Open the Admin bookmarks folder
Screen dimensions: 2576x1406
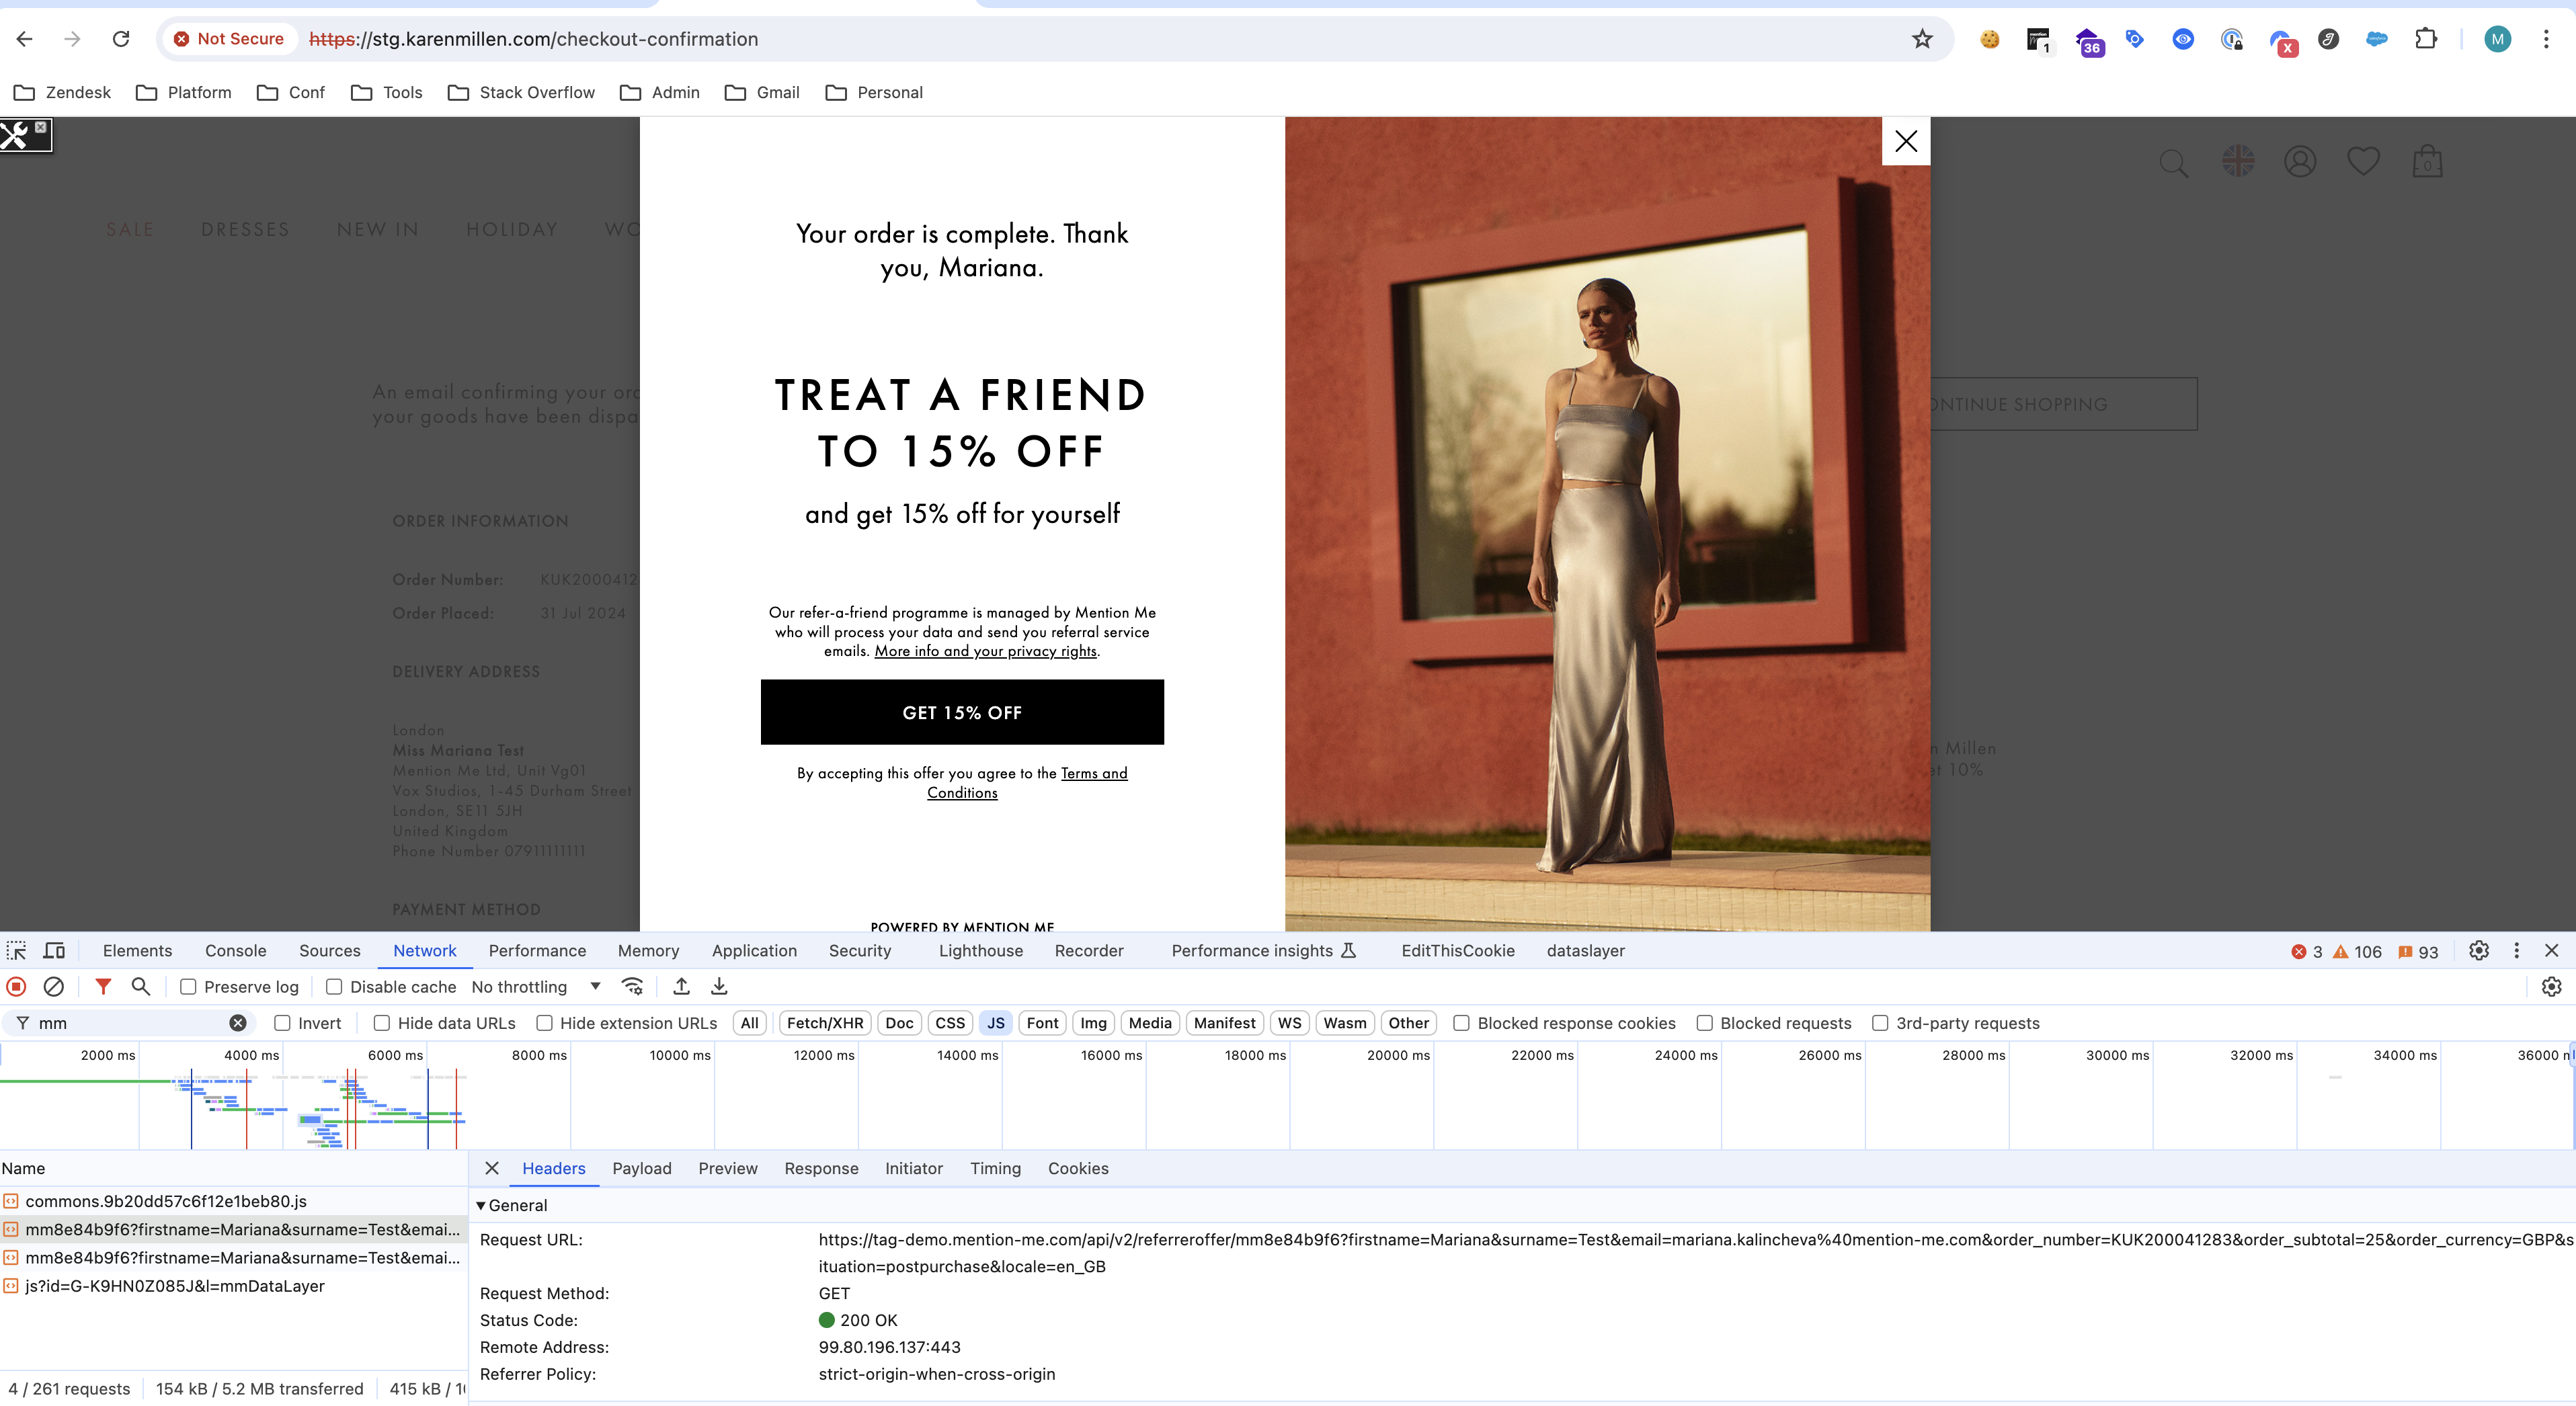660,92
